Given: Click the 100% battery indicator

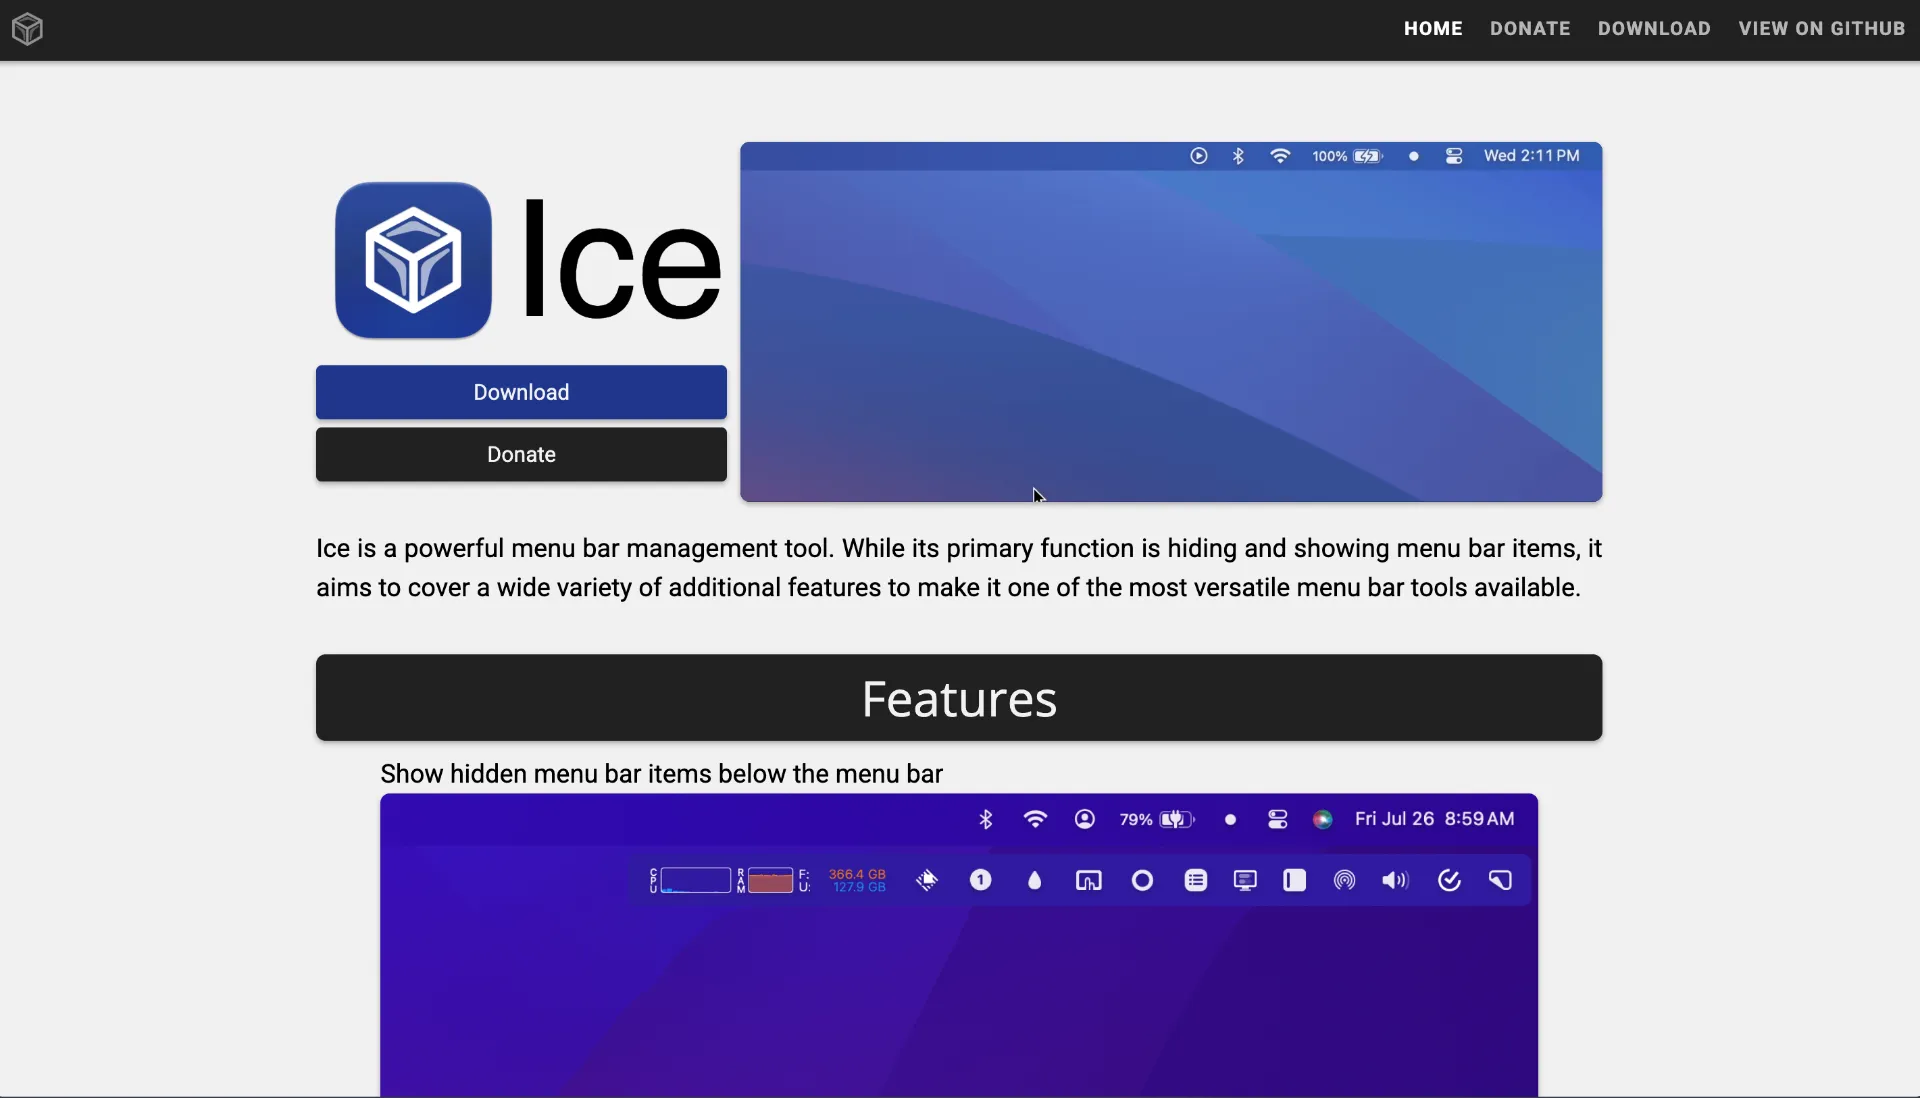Looking at the screenshot, I should coord(1347,156).
